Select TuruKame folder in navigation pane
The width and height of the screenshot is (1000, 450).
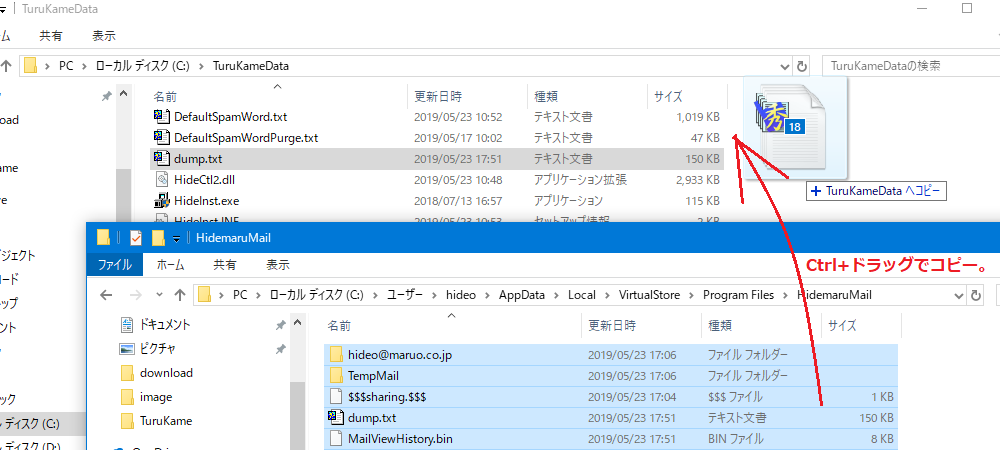pos(165,421)
